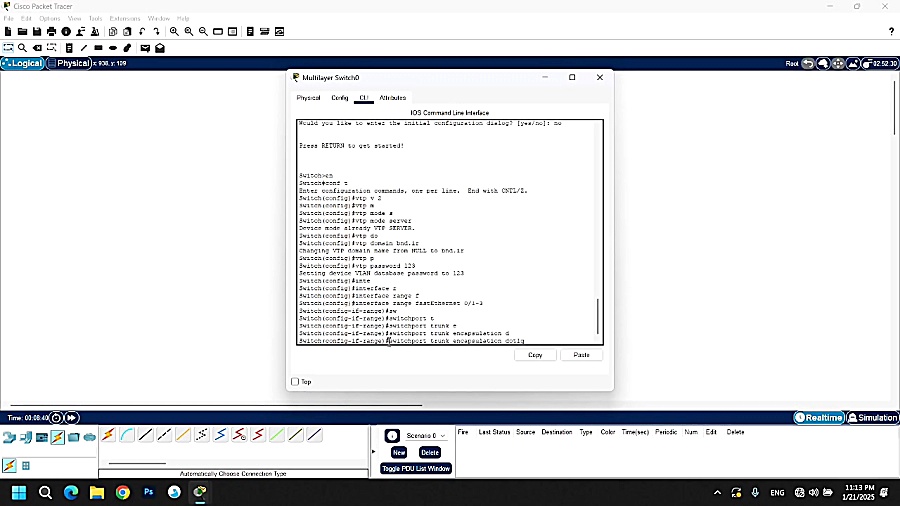Choose the Select tool in second toolbar
The image size is (900, 506).
point(8,48)
